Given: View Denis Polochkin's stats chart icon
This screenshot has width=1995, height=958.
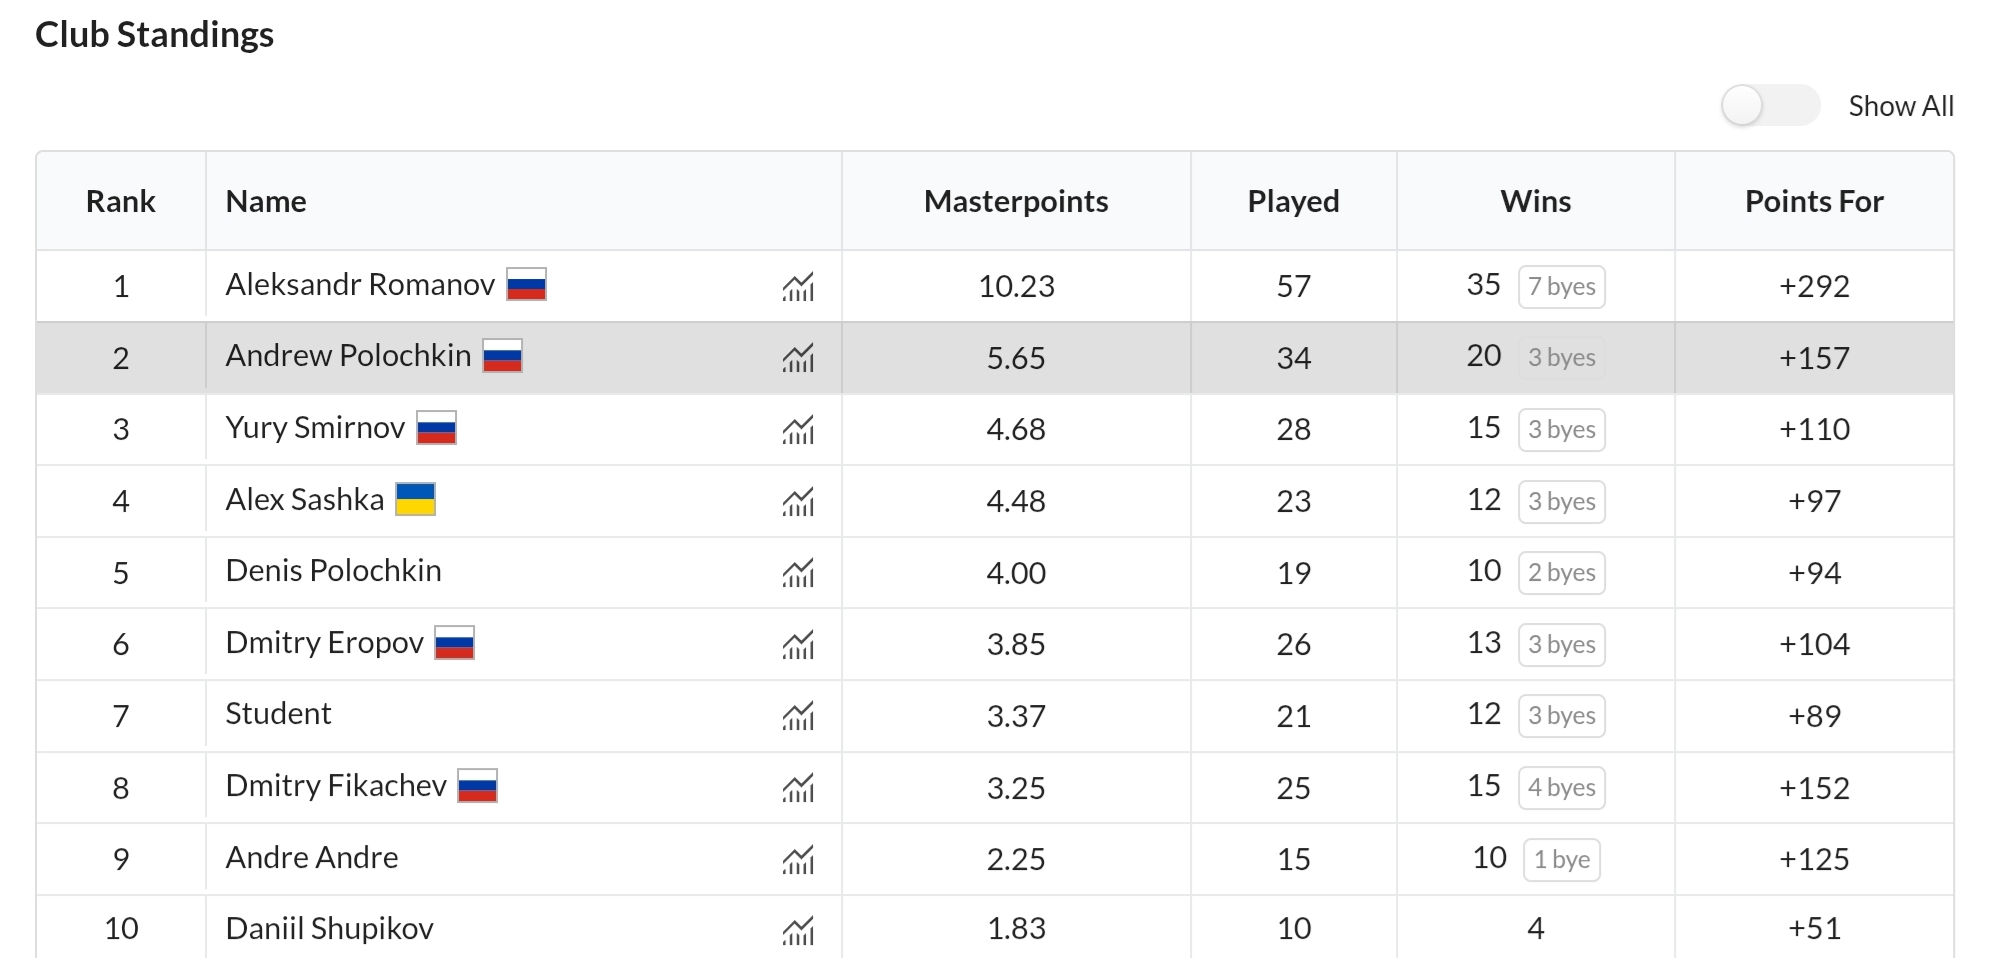Looking at the screenshot, I should pos(798,573).
